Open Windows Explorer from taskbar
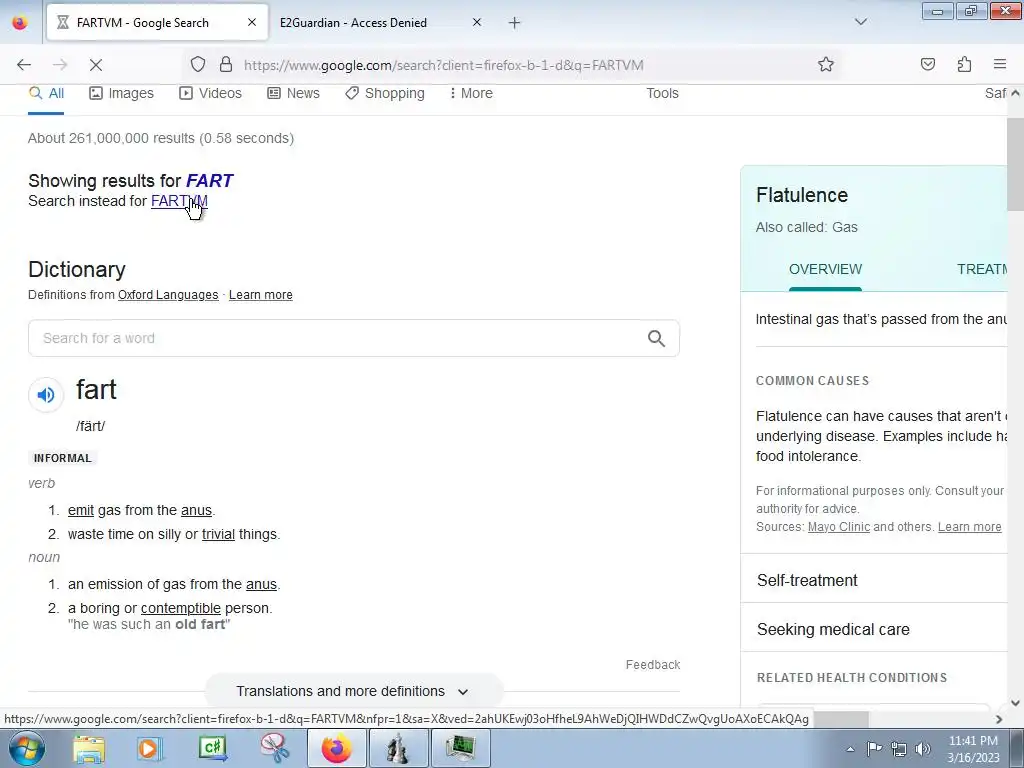1024x768 pixels. pyautogui.click(x=88, y=748)
